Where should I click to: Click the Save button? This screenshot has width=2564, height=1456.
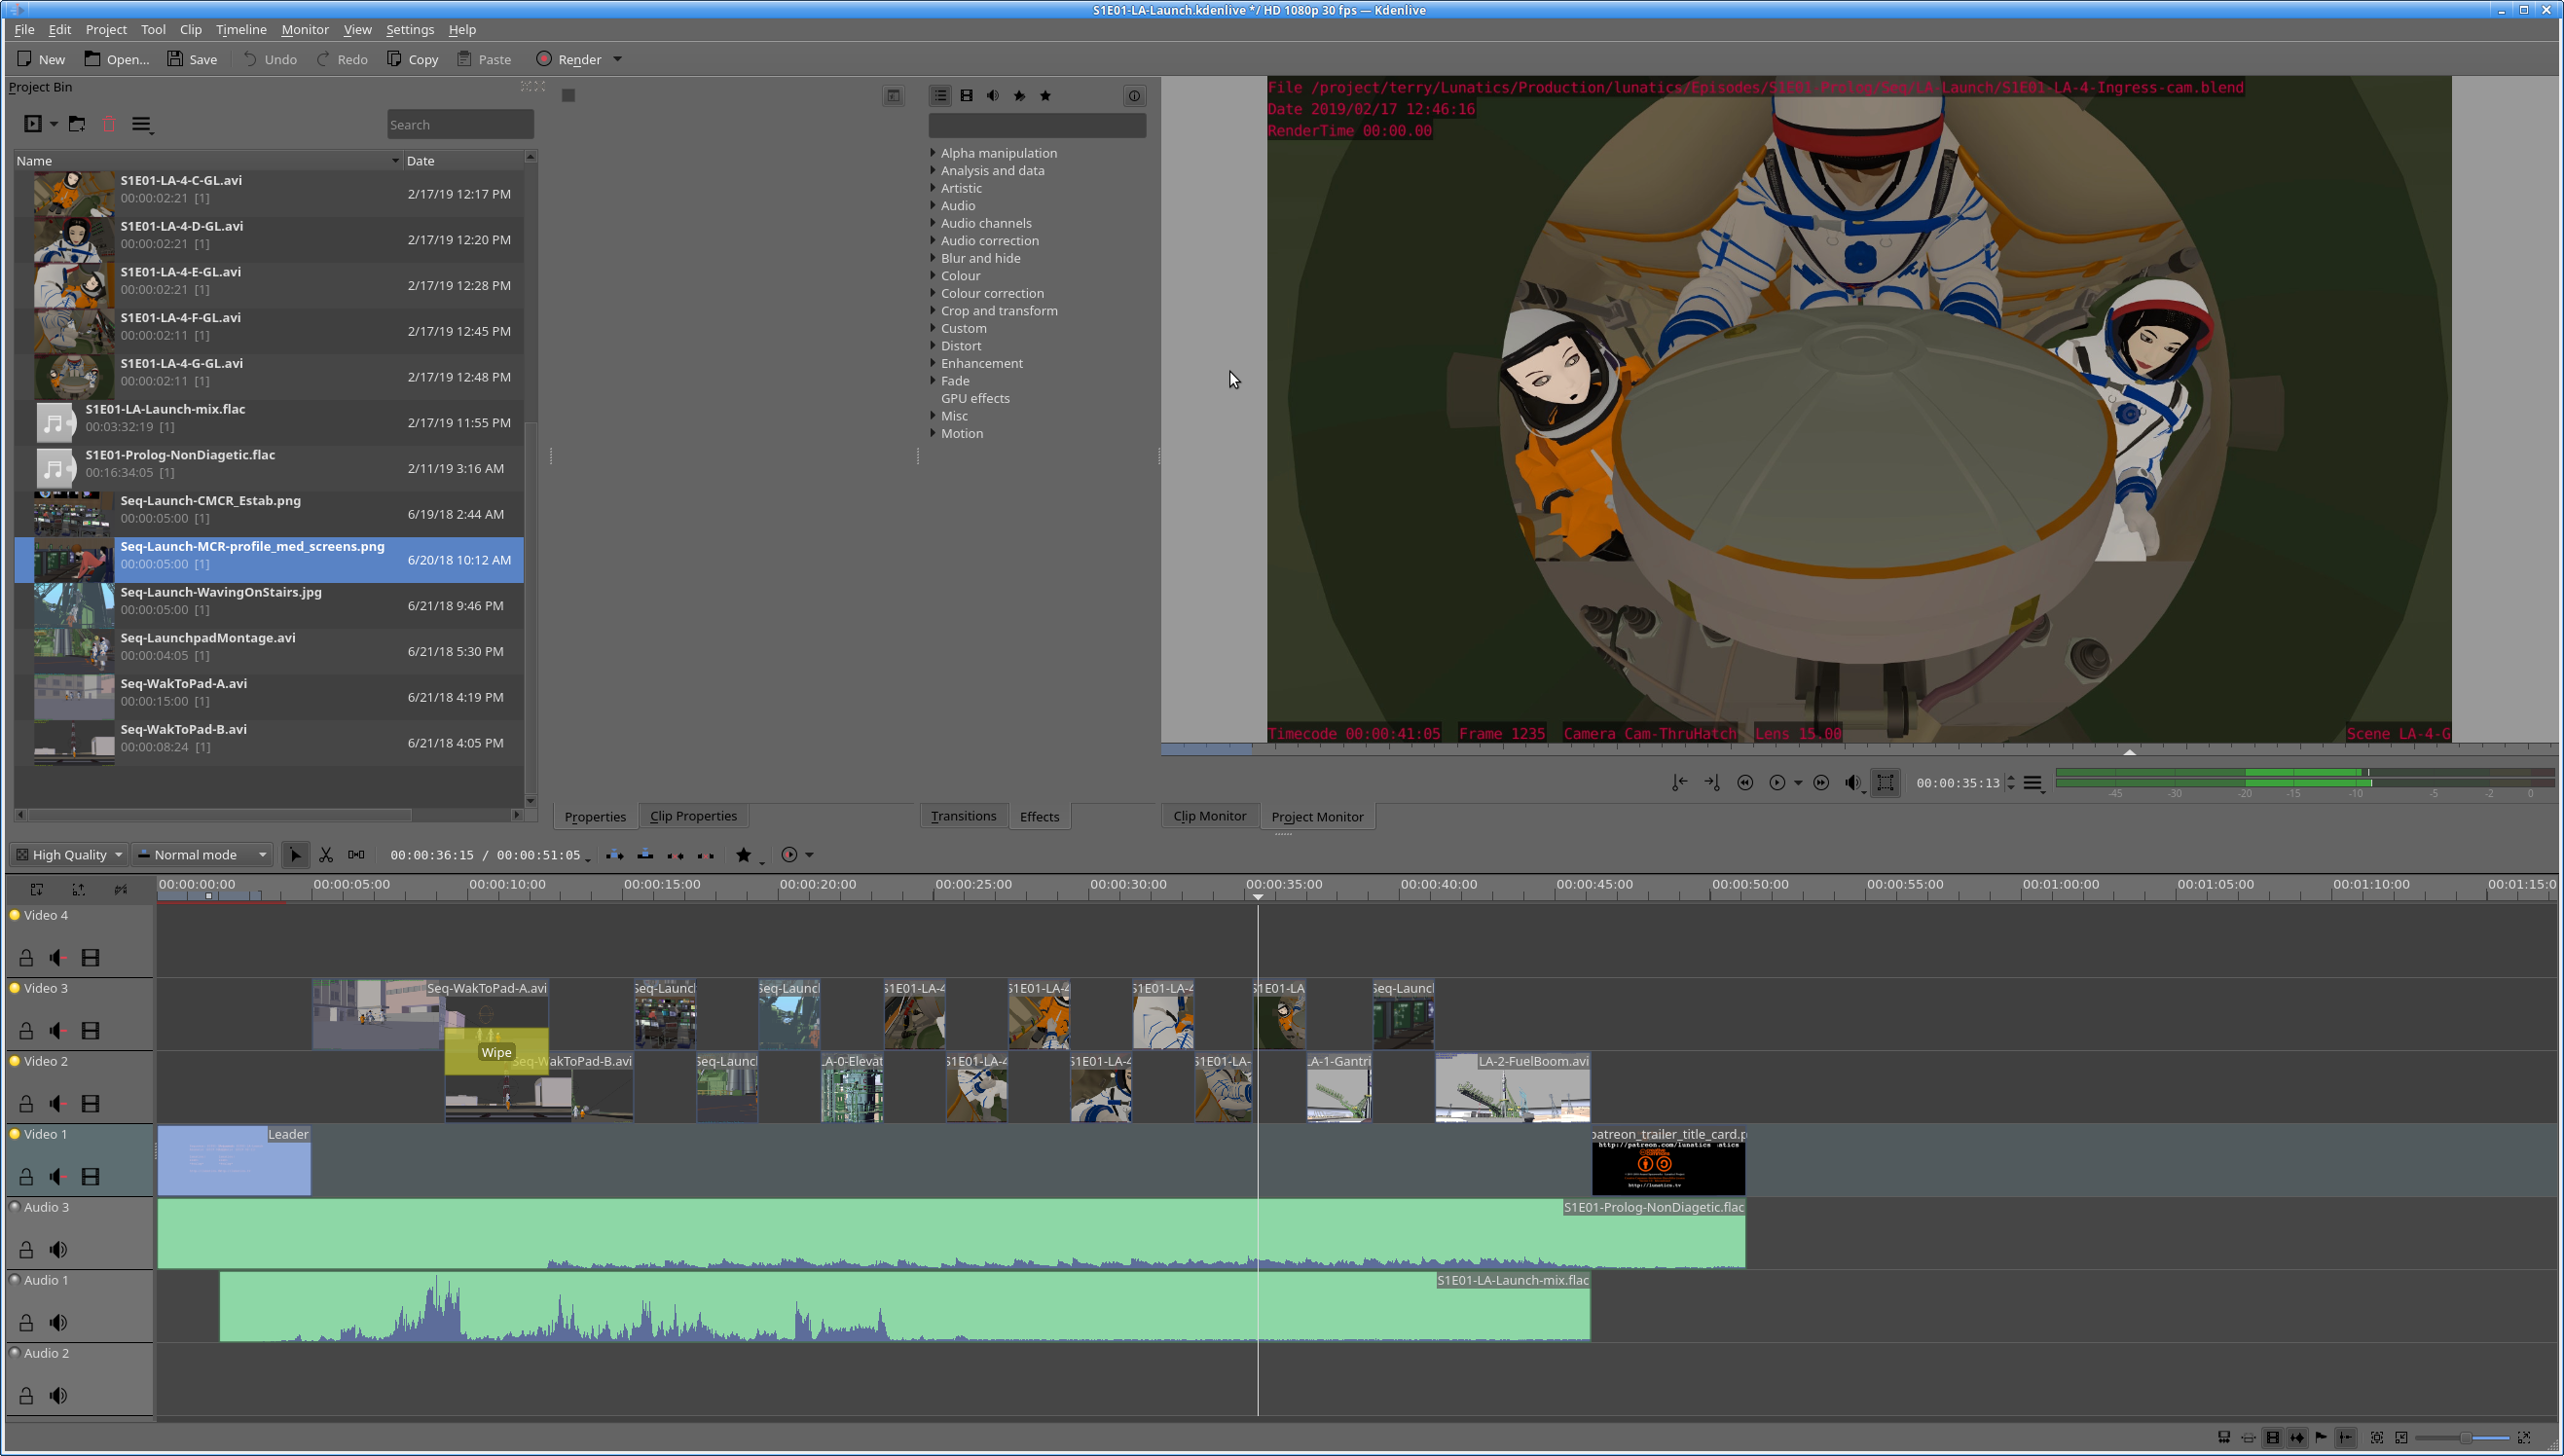pos(192,59)
